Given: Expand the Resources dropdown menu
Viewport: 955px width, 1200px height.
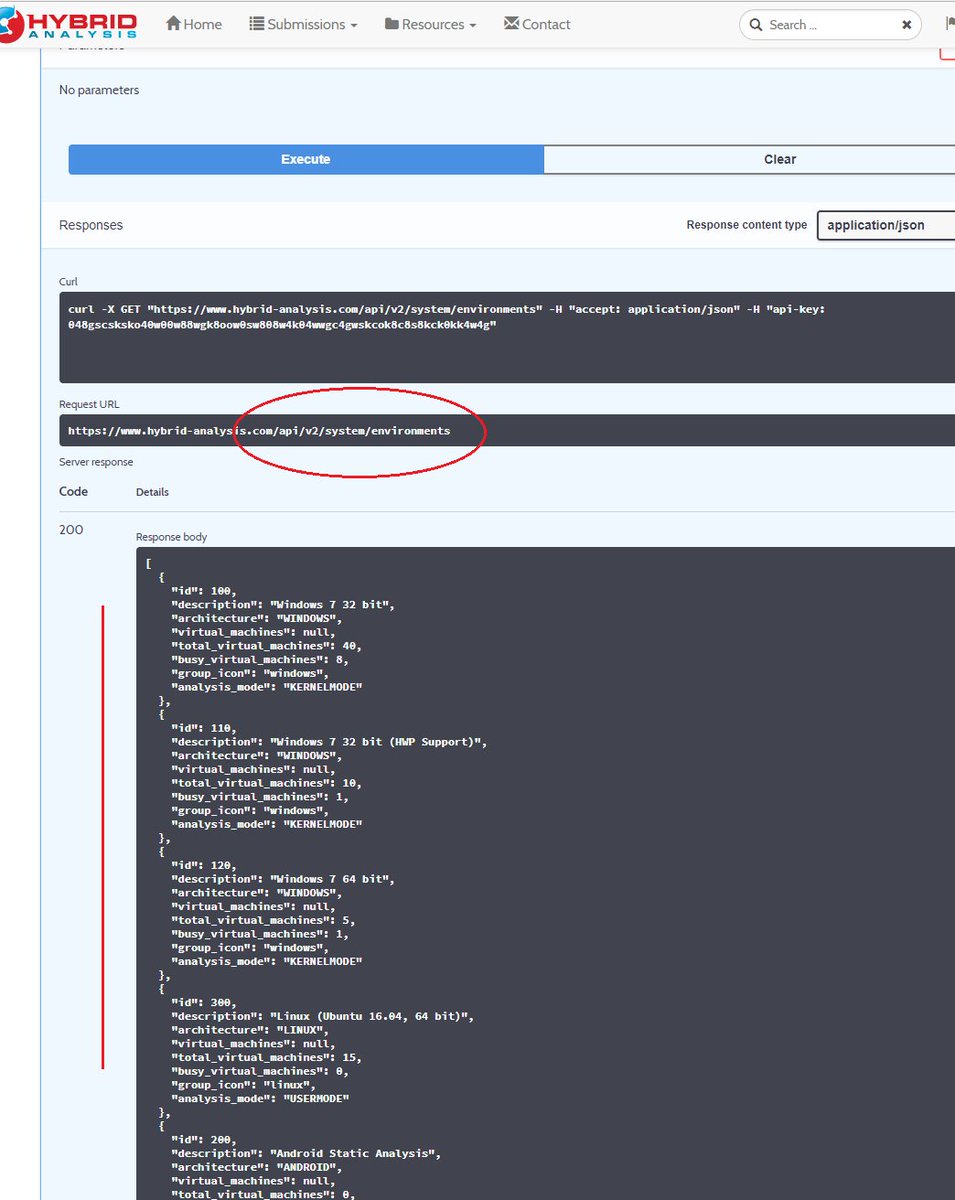Looking at the screenshot, I should 430,24.
